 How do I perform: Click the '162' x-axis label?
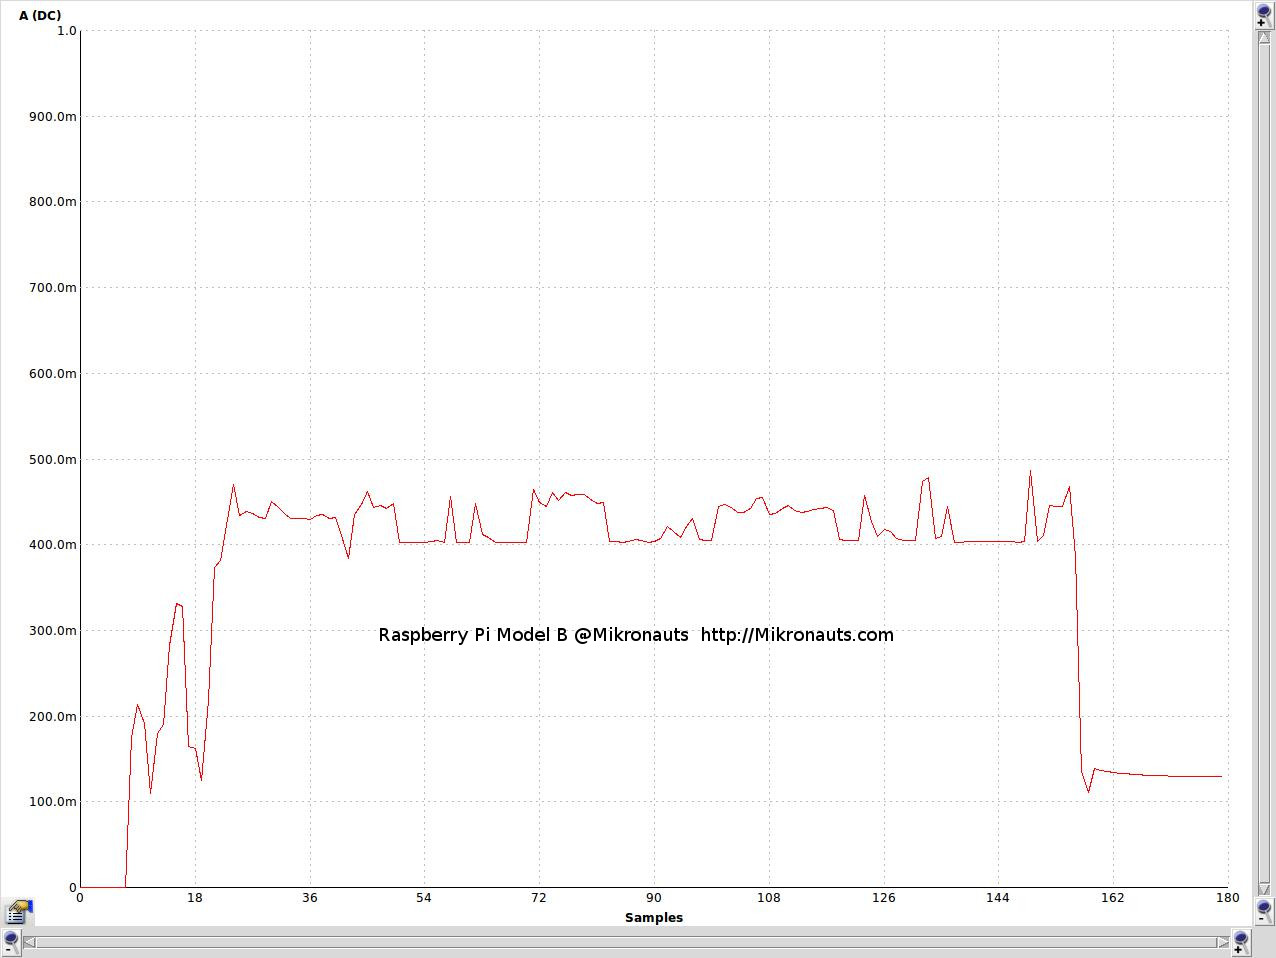coord(1113,898)
